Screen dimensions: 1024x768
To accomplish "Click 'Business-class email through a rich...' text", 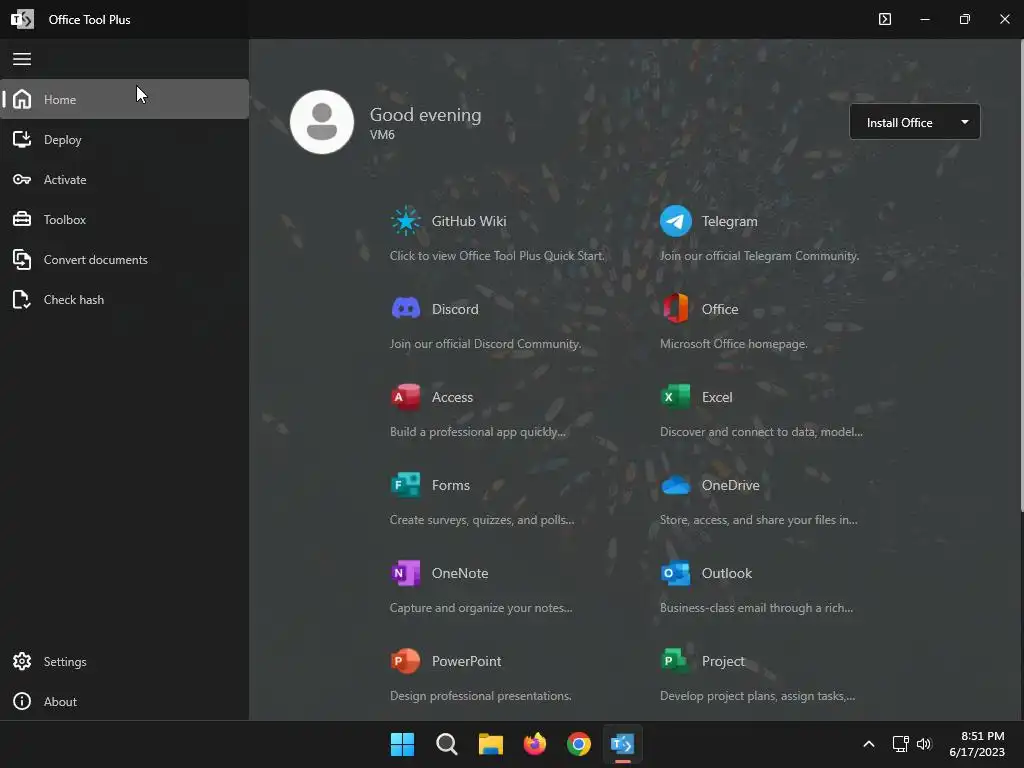I will [756, 608].
